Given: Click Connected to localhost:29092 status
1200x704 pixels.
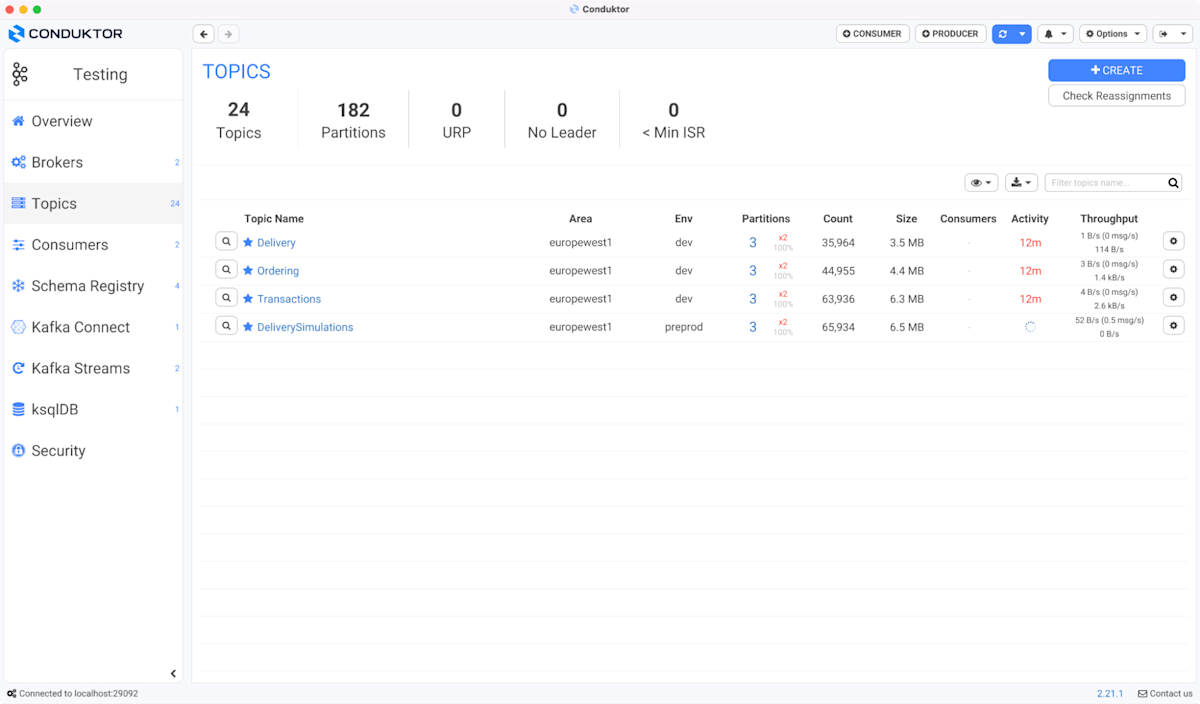Looking at the screenshot, I should tap(72, 694).
